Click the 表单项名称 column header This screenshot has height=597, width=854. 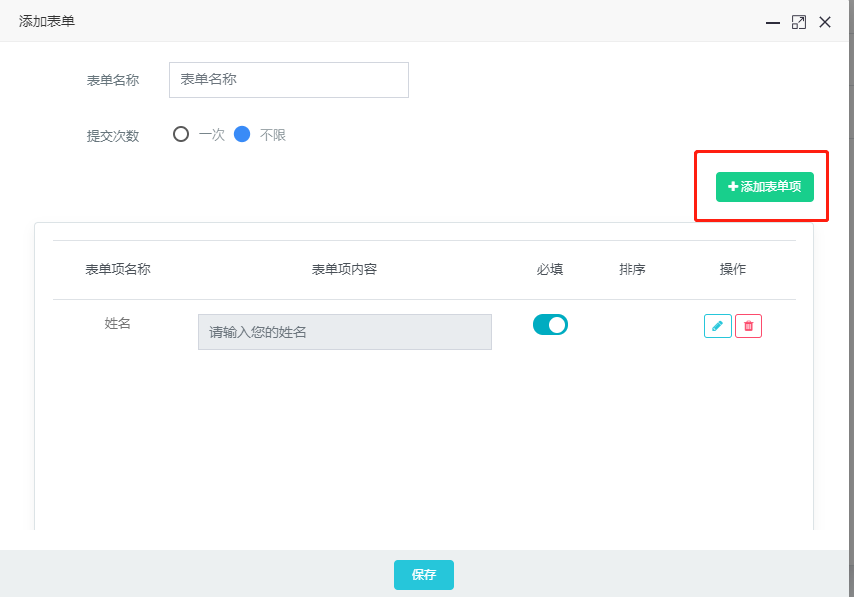[x=118, y=269]
